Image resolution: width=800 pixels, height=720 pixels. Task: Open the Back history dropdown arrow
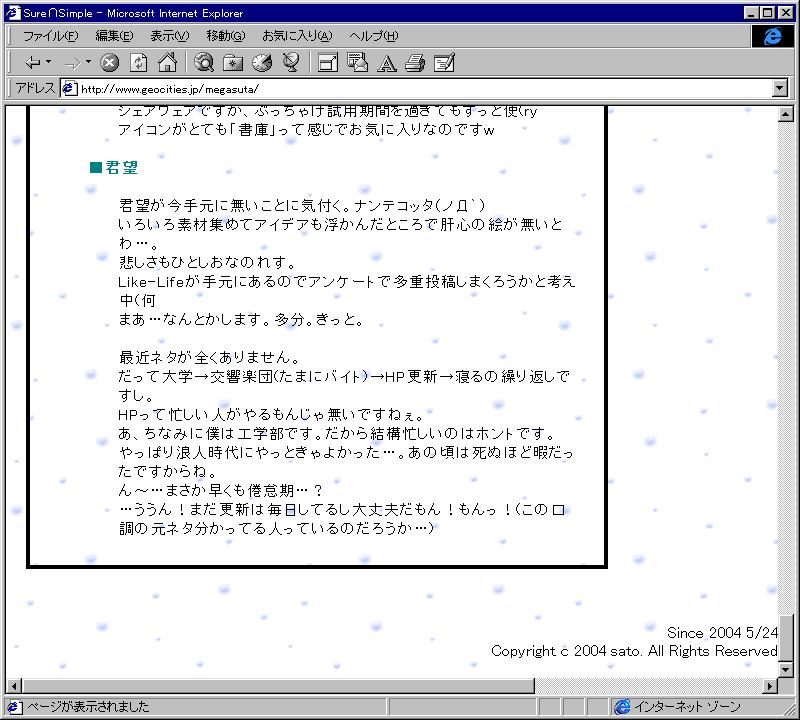pos(48,62)
